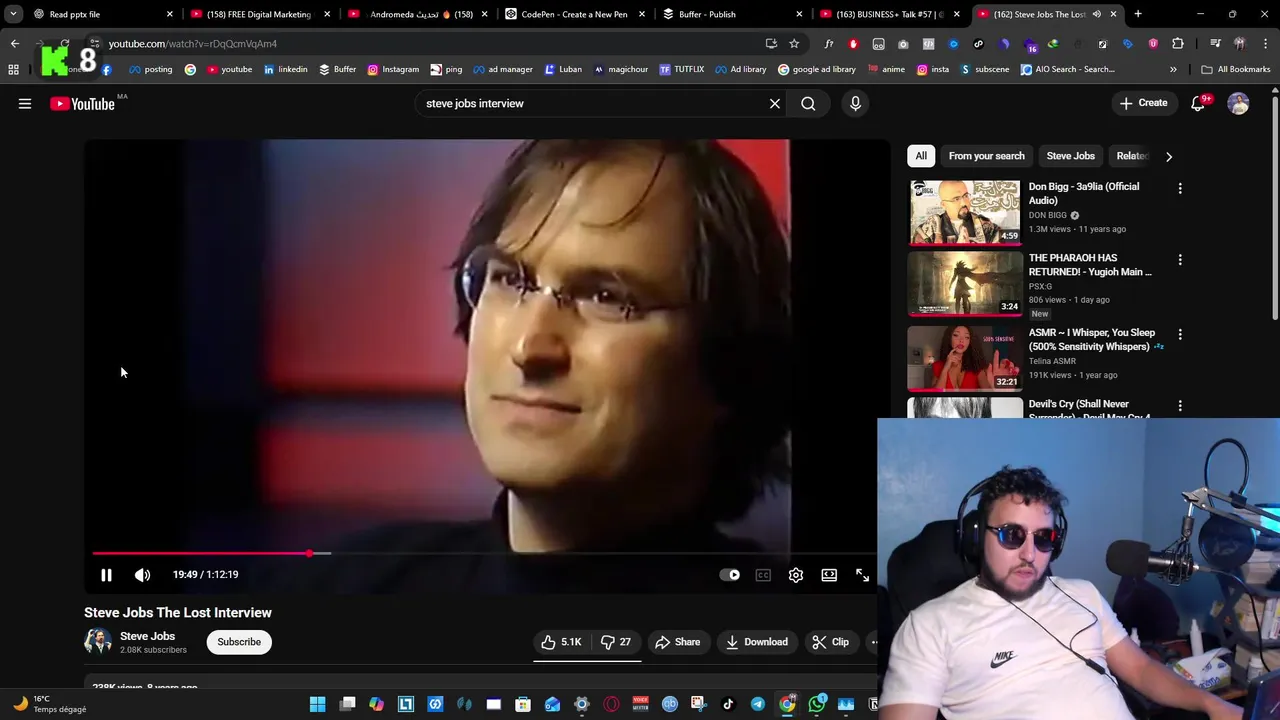Open options for Pharaoh Has Returned video
The height and width of the screenshot is (720, 1280).
coord(1180,260)
